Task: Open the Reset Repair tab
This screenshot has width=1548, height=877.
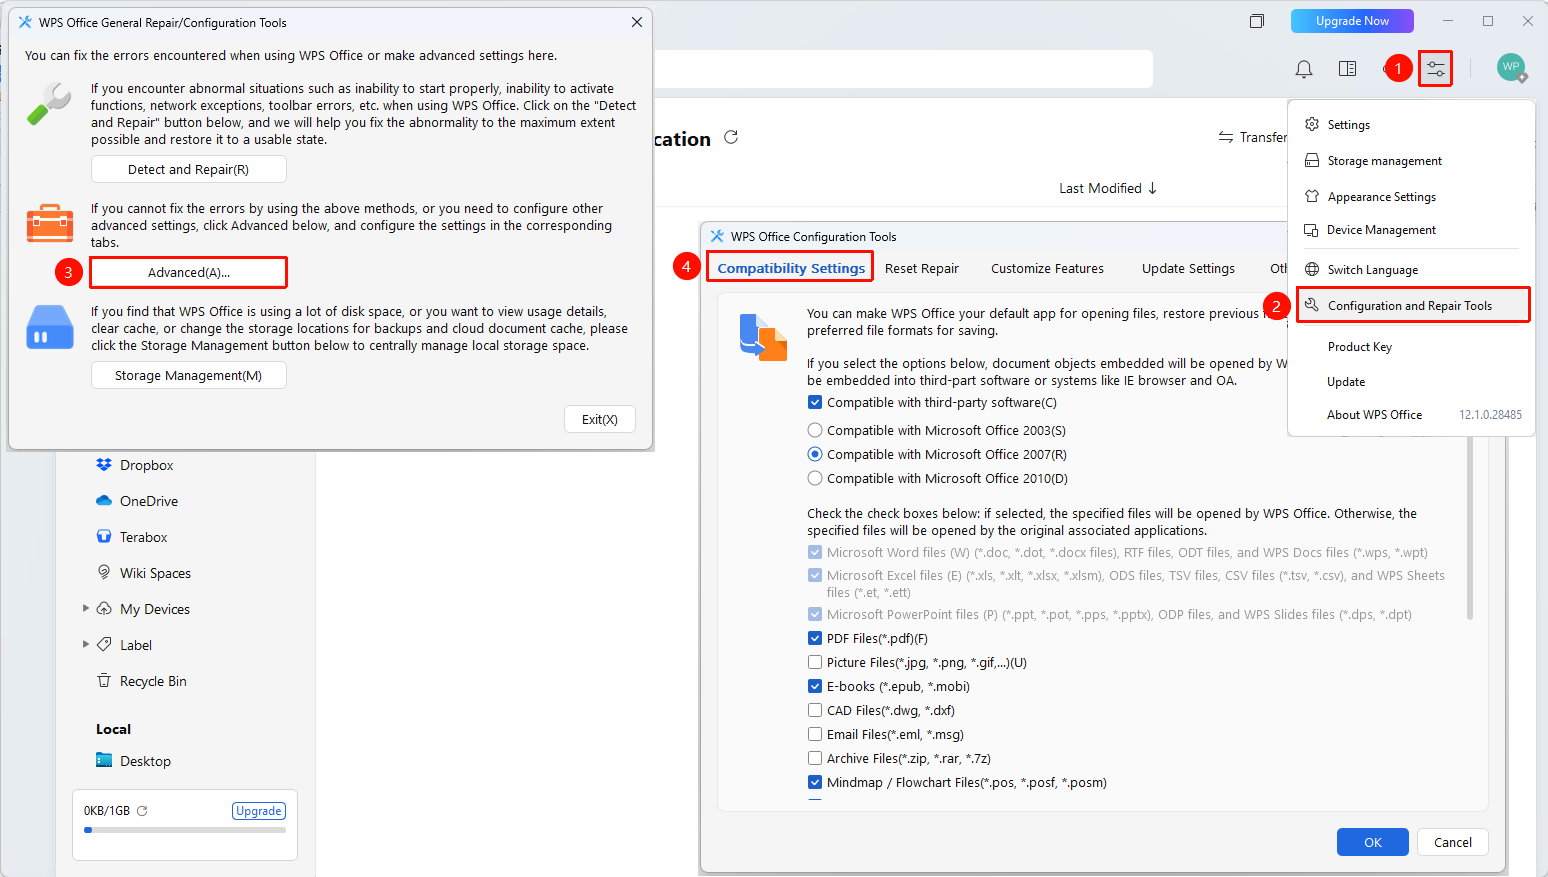Action: pyautogui.click(x=921, y=268)
